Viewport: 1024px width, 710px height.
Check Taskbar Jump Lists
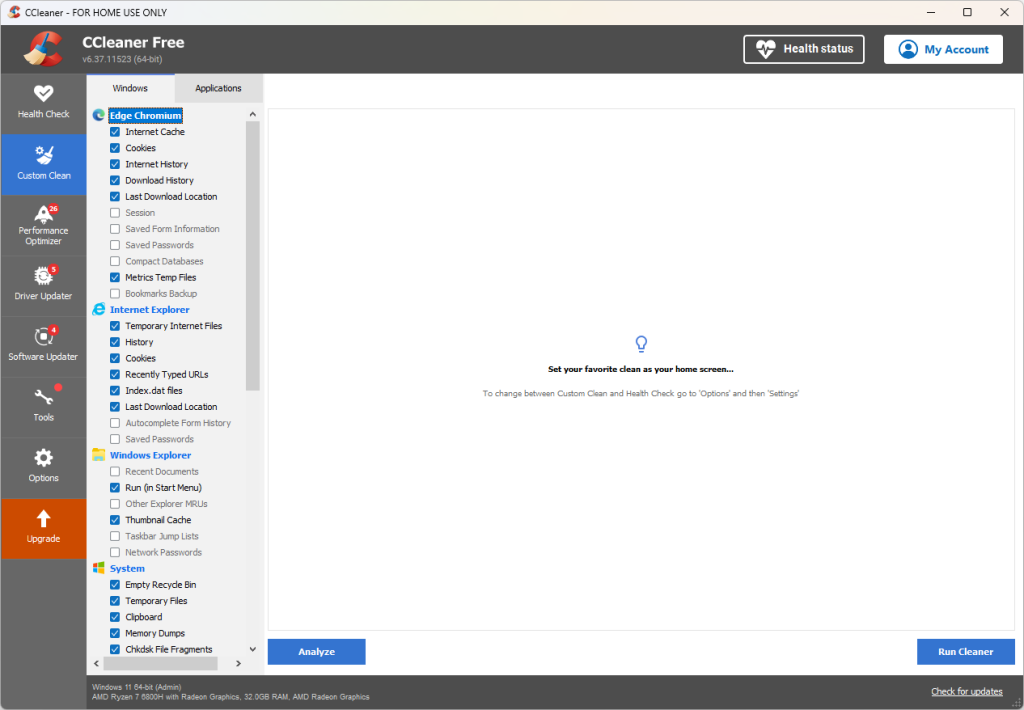(x=115, y=536)
